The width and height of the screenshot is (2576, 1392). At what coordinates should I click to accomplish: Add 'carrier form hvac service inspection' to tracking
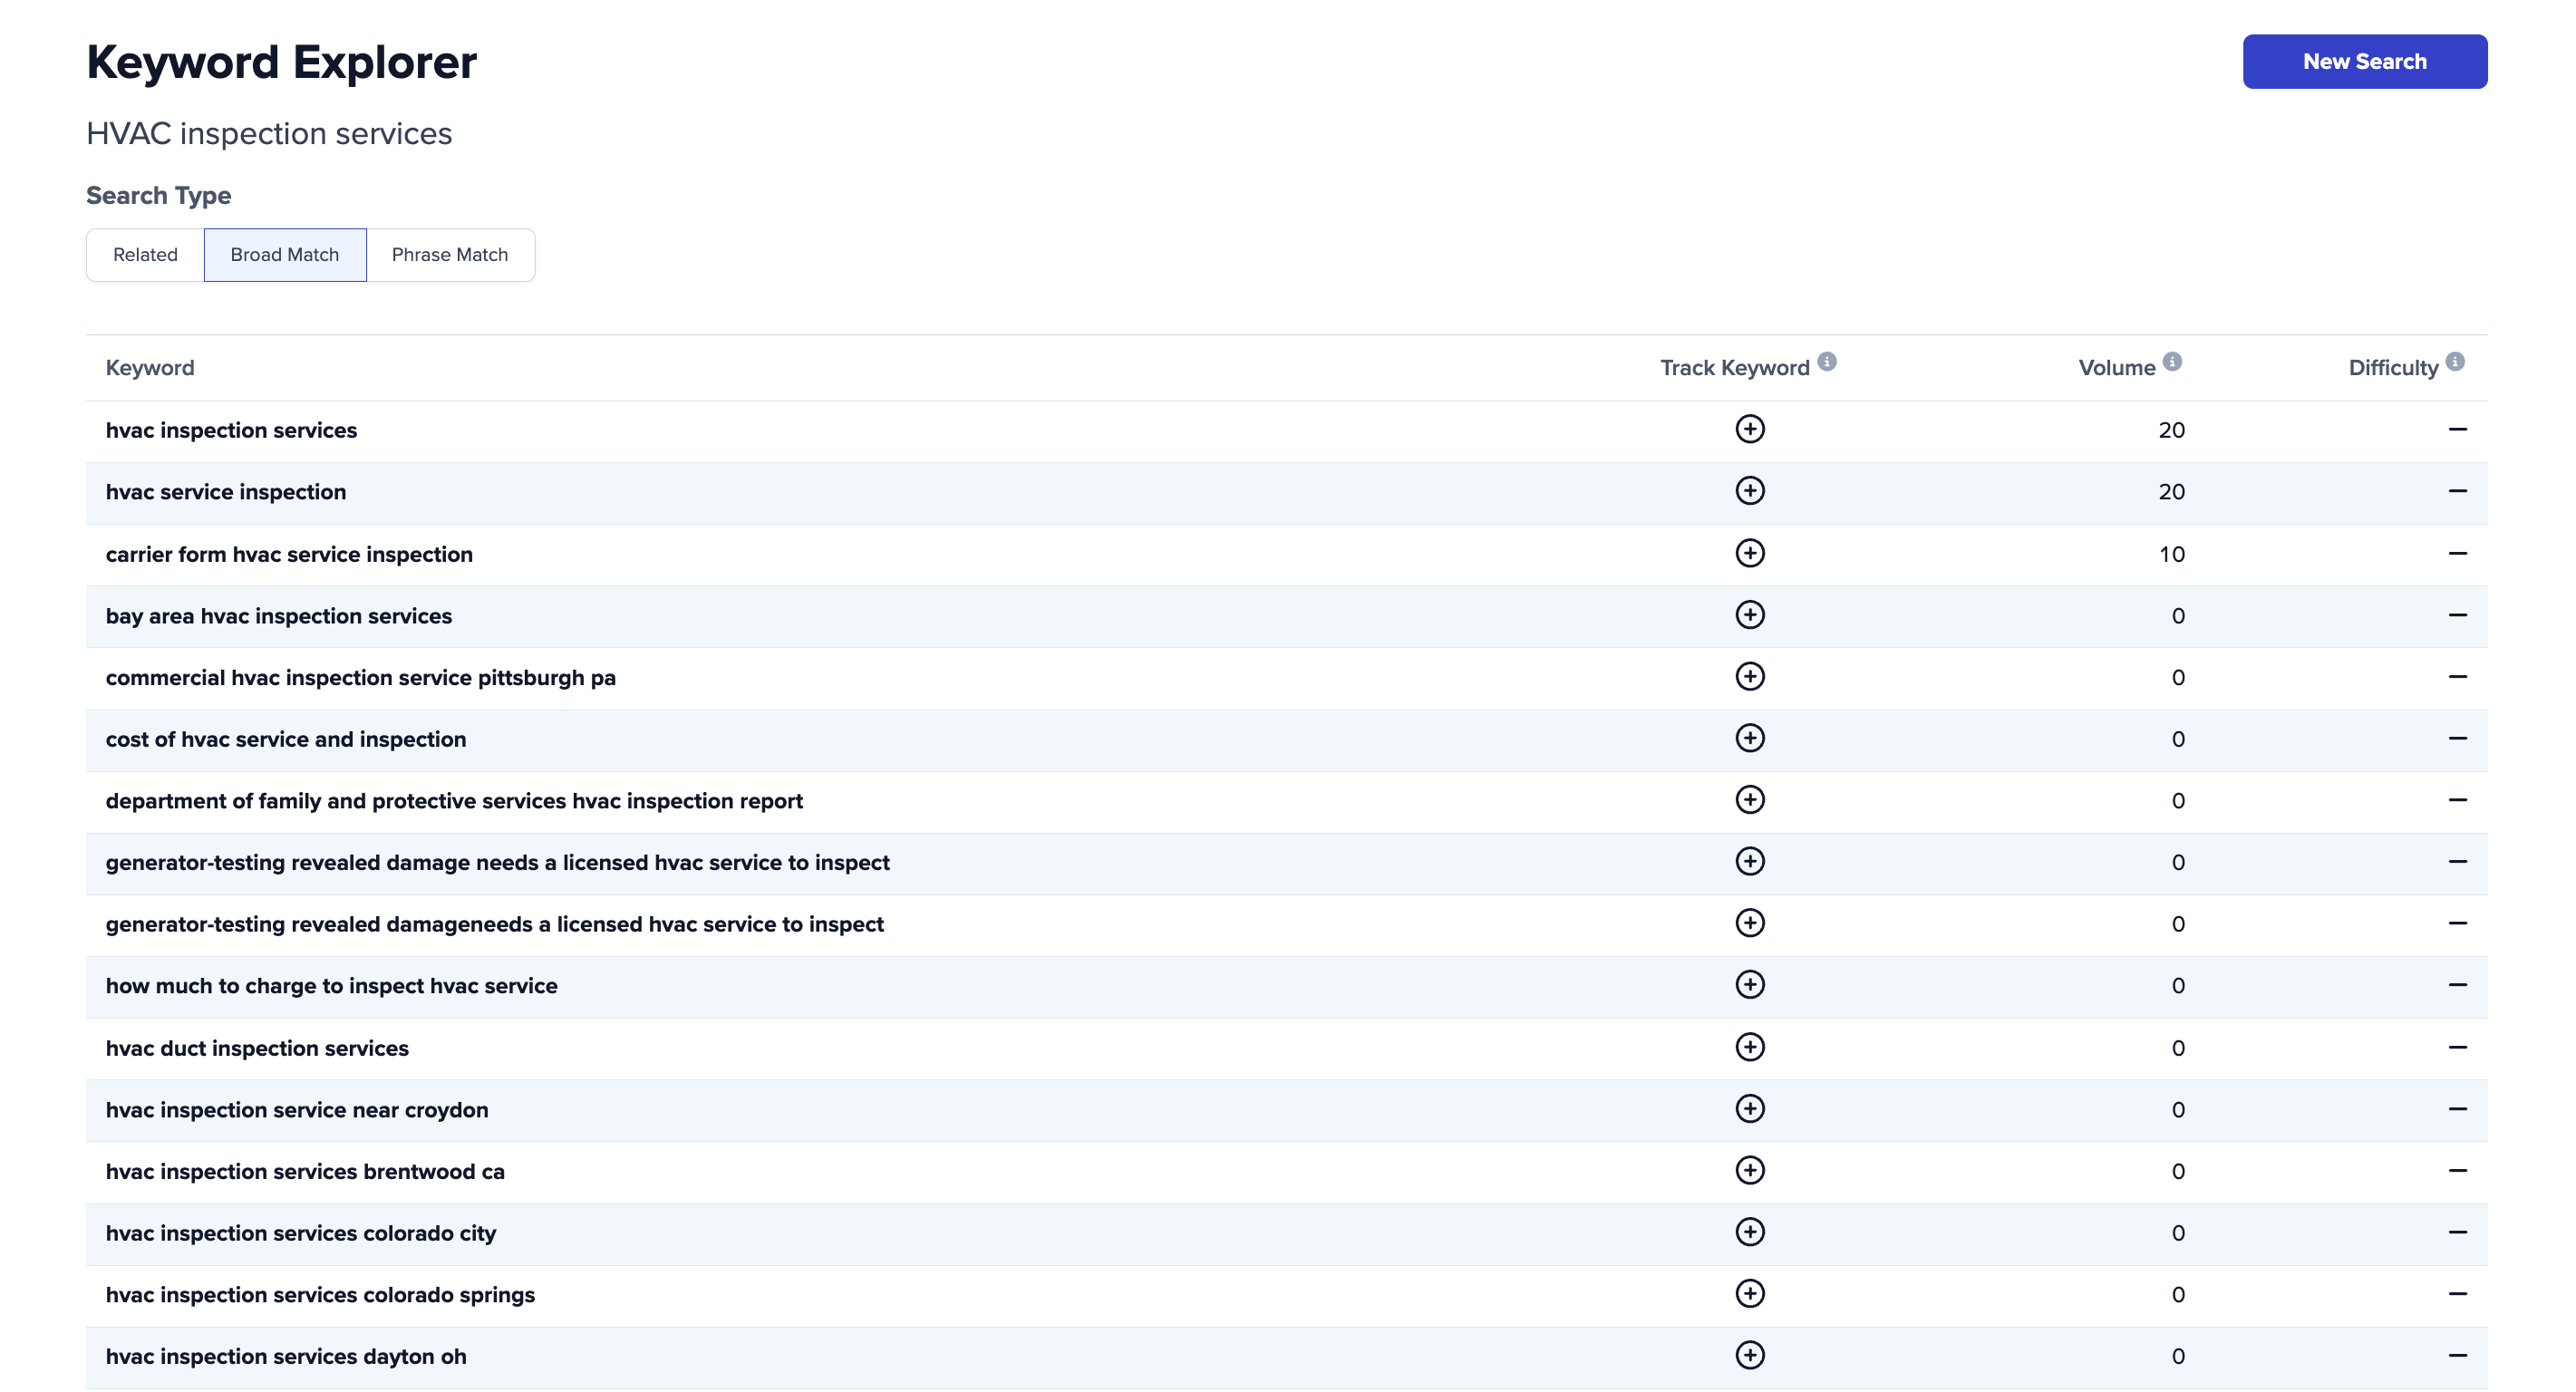point(1749,553)
